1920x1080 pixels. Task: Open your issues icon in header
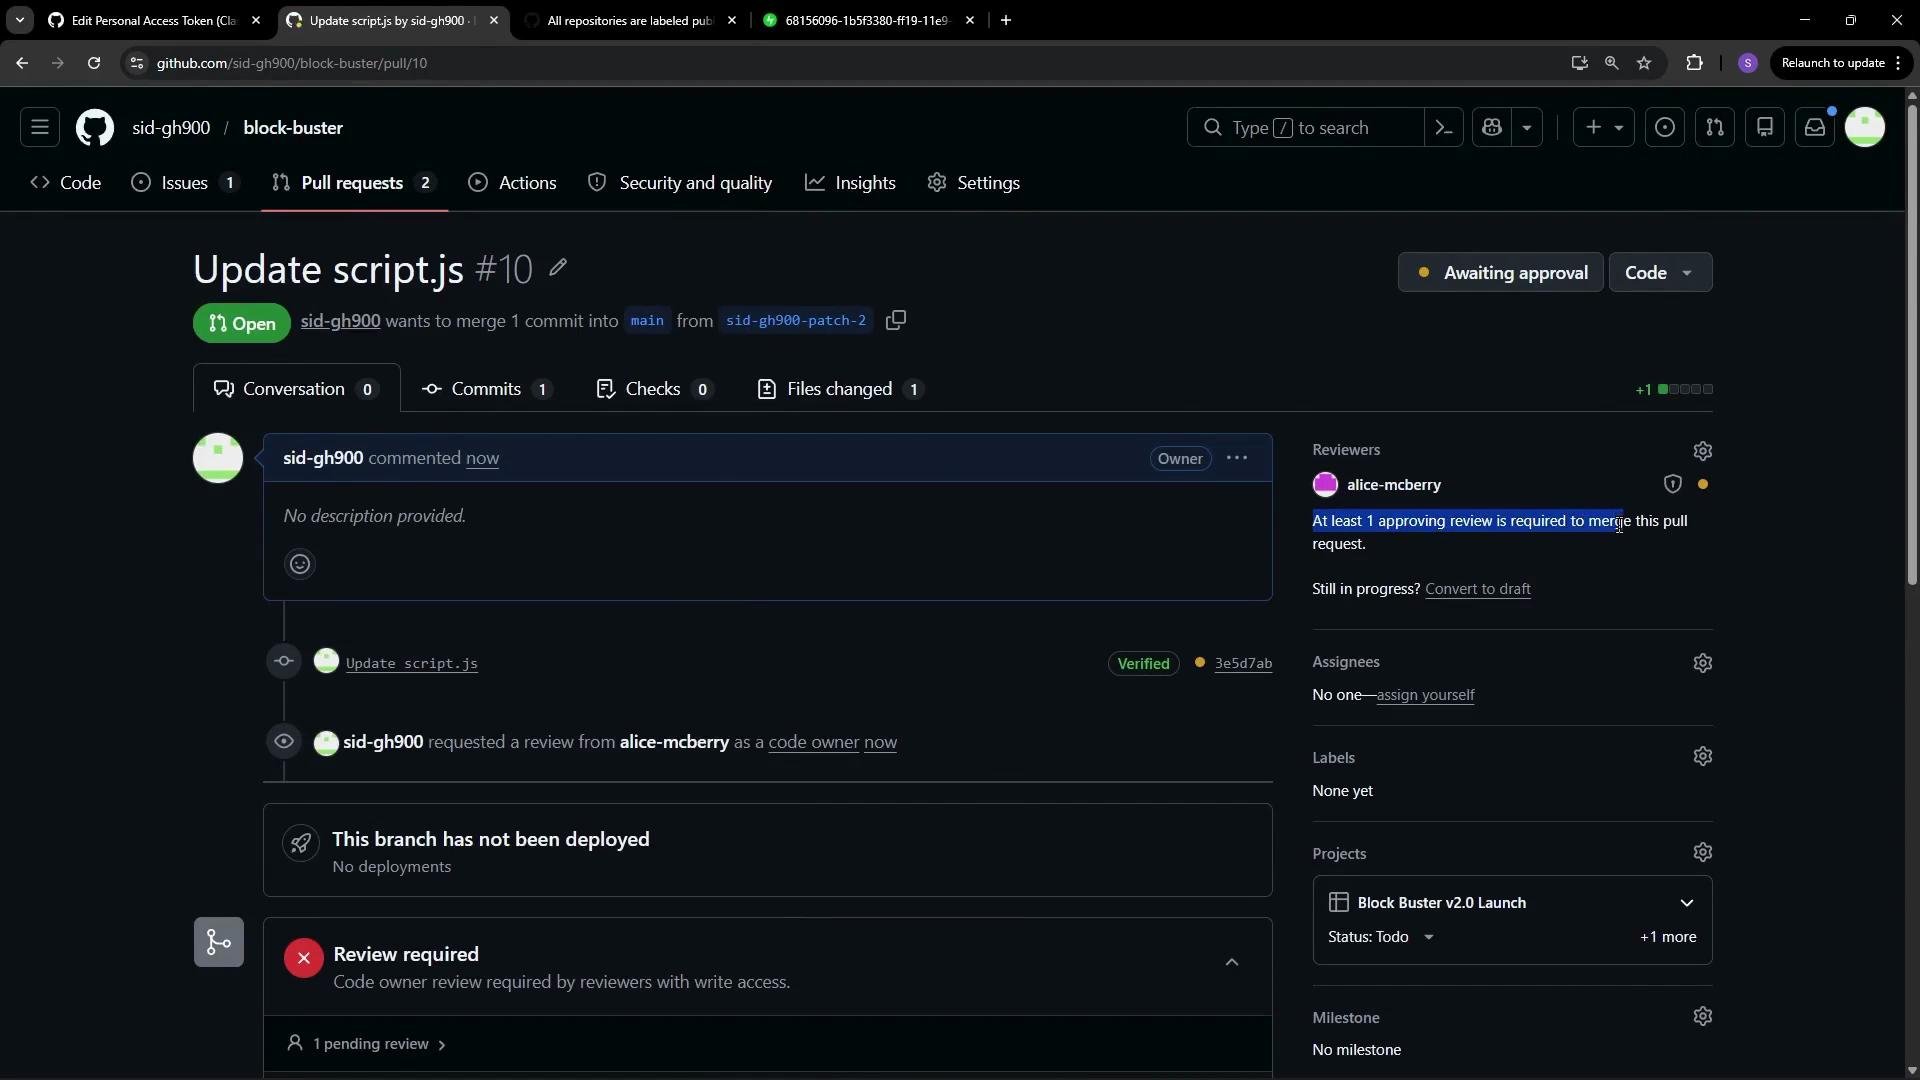1665,127
